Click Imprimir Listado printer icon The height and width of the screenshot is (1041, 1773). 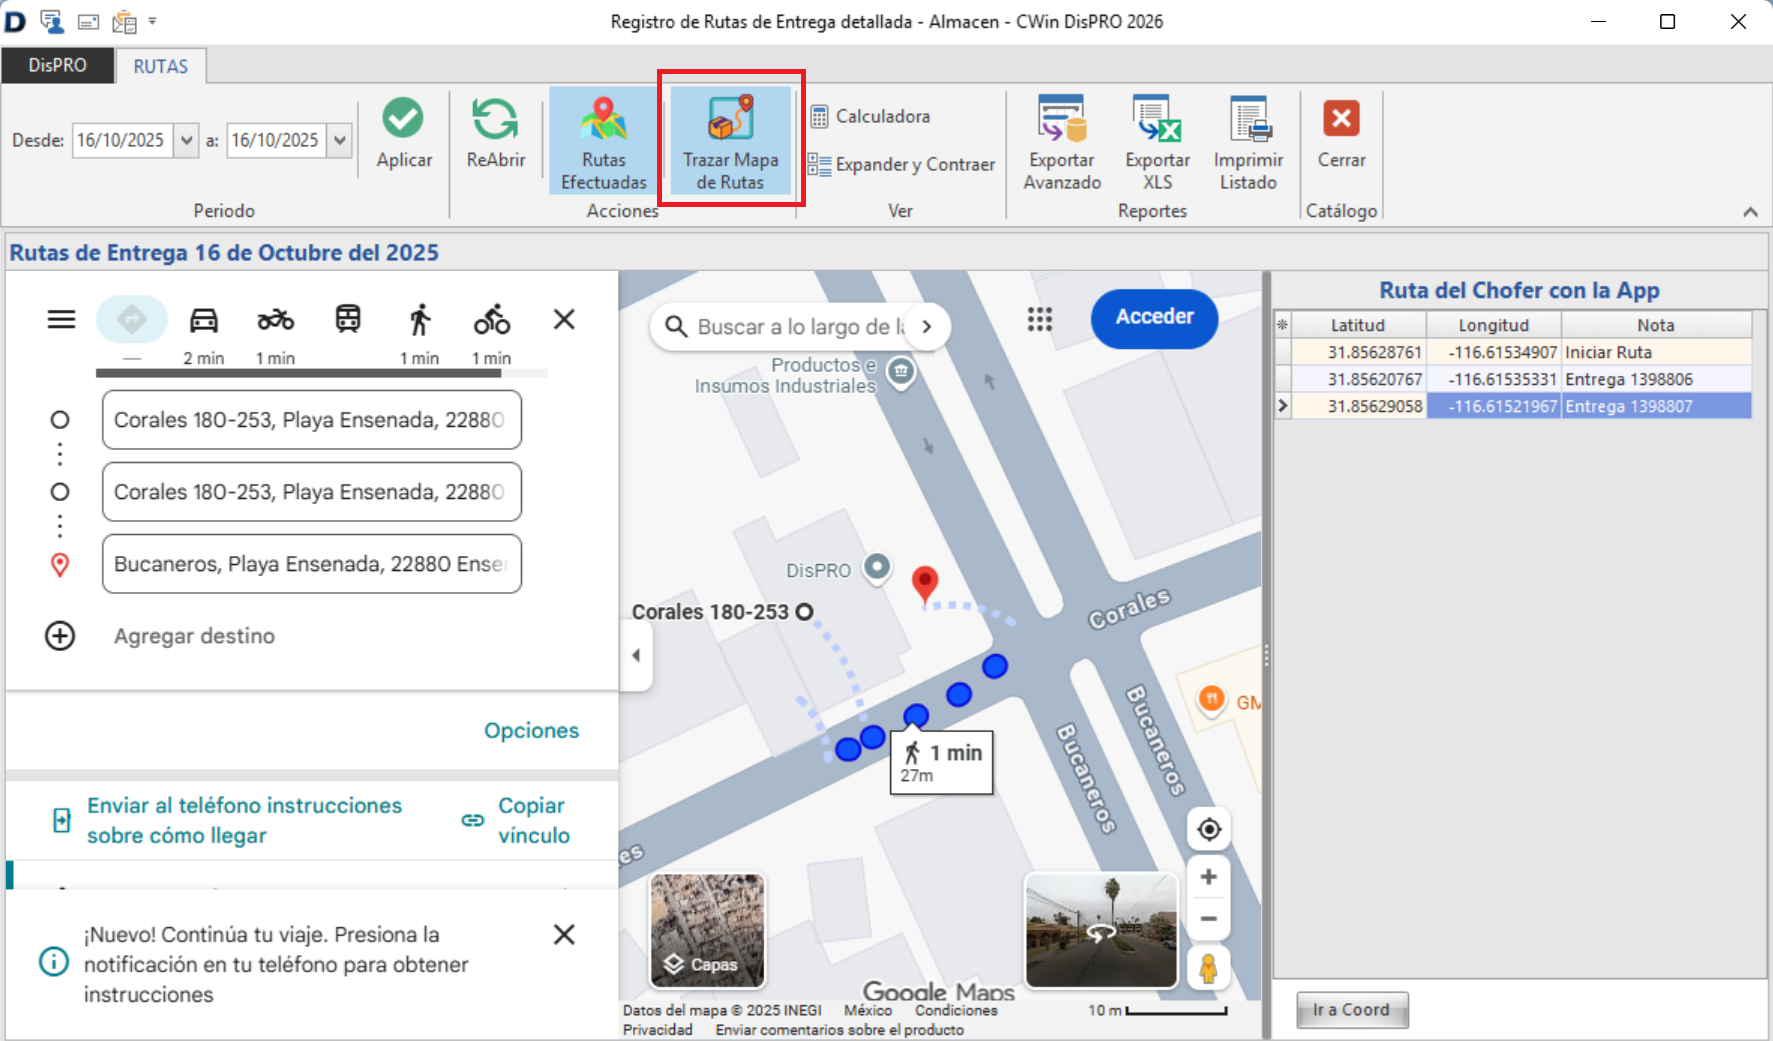pyautogui.click(x=1248, y=119)
